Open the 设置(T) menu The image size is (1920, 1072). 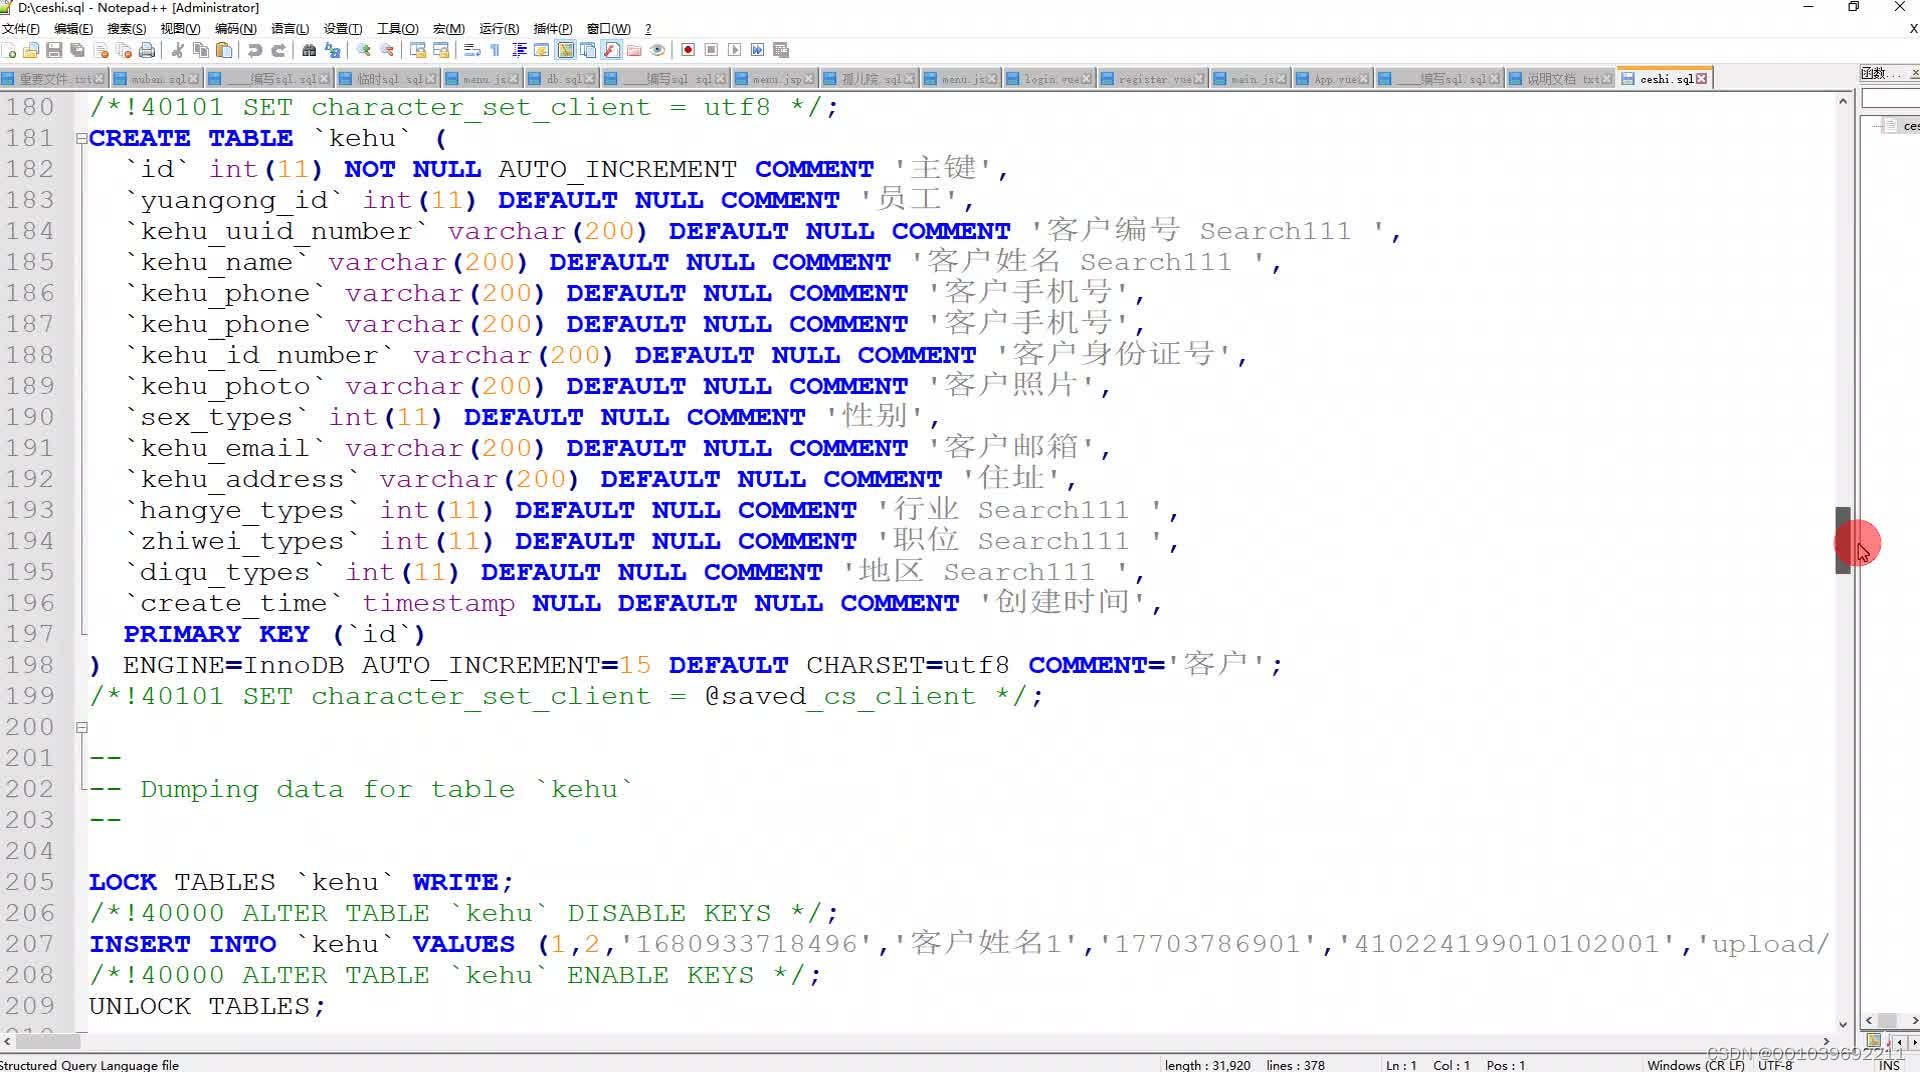pyautogui.click(x=342, y=29)
